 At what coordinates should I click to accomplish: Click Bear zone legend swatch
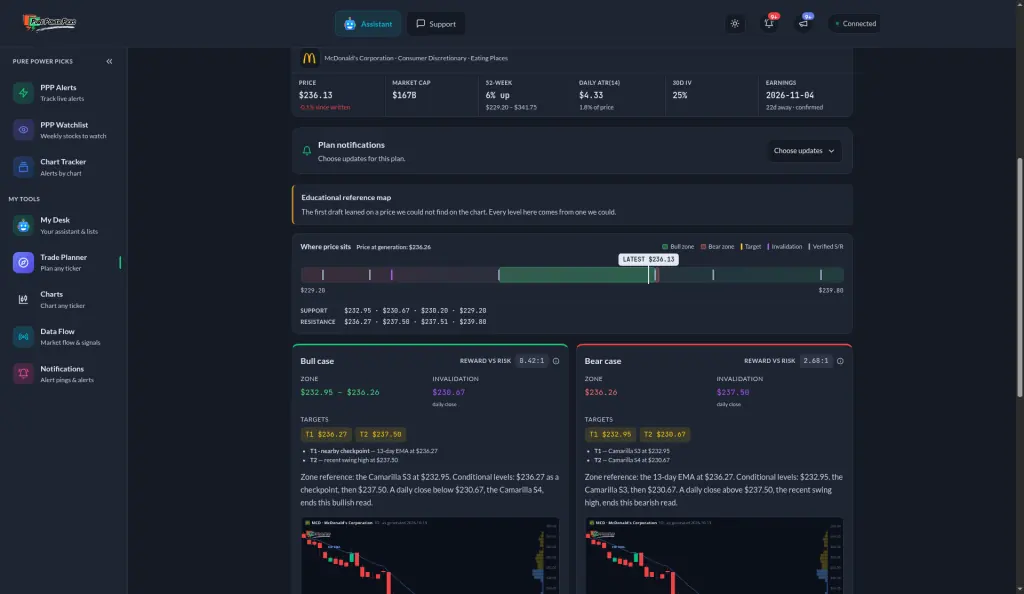coord(703,247)
